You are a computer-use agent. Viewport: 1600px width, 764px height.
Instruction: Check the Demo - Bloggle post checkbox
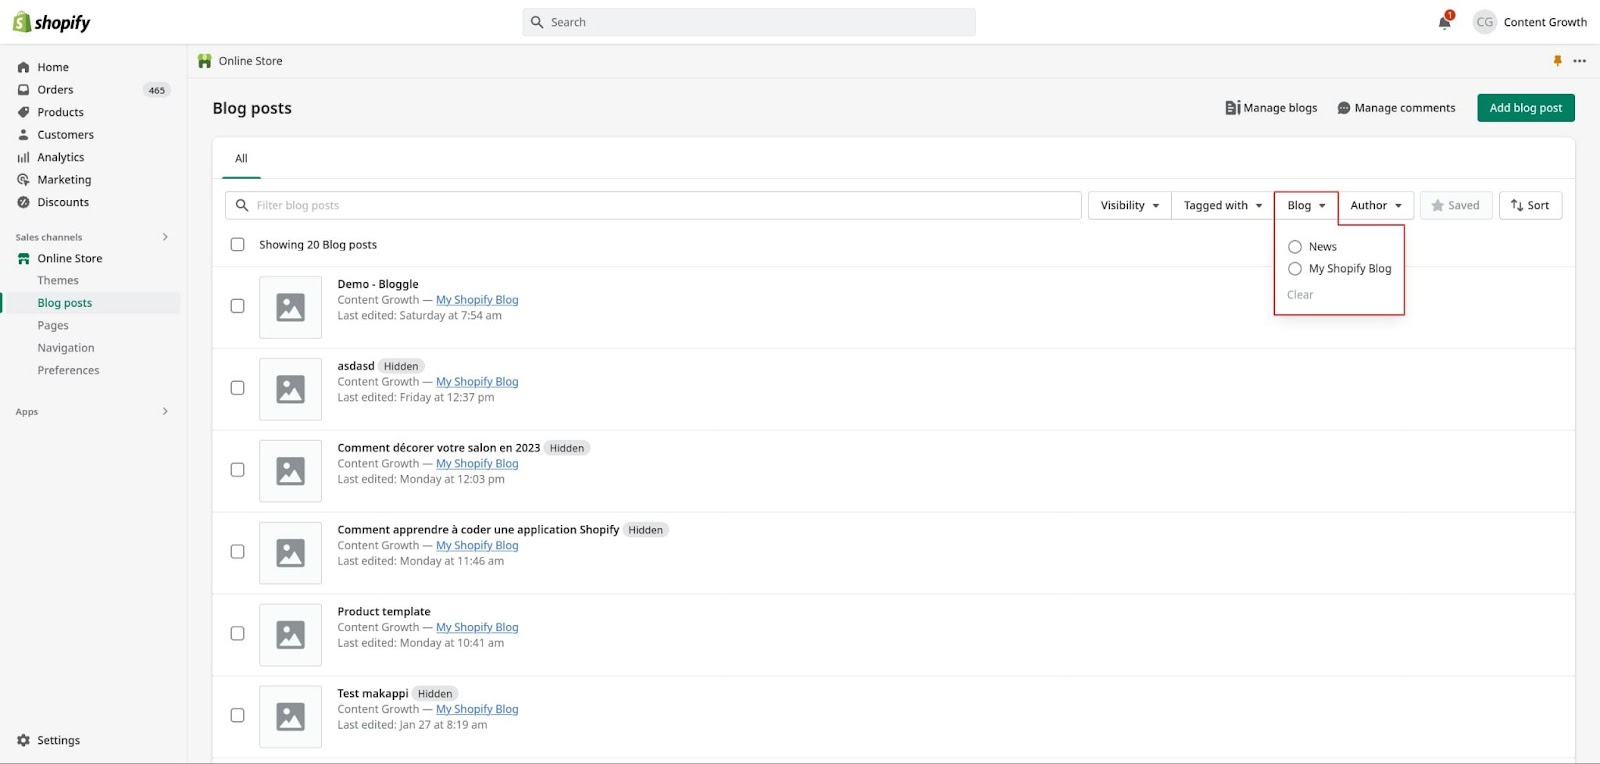click(237, 306)
